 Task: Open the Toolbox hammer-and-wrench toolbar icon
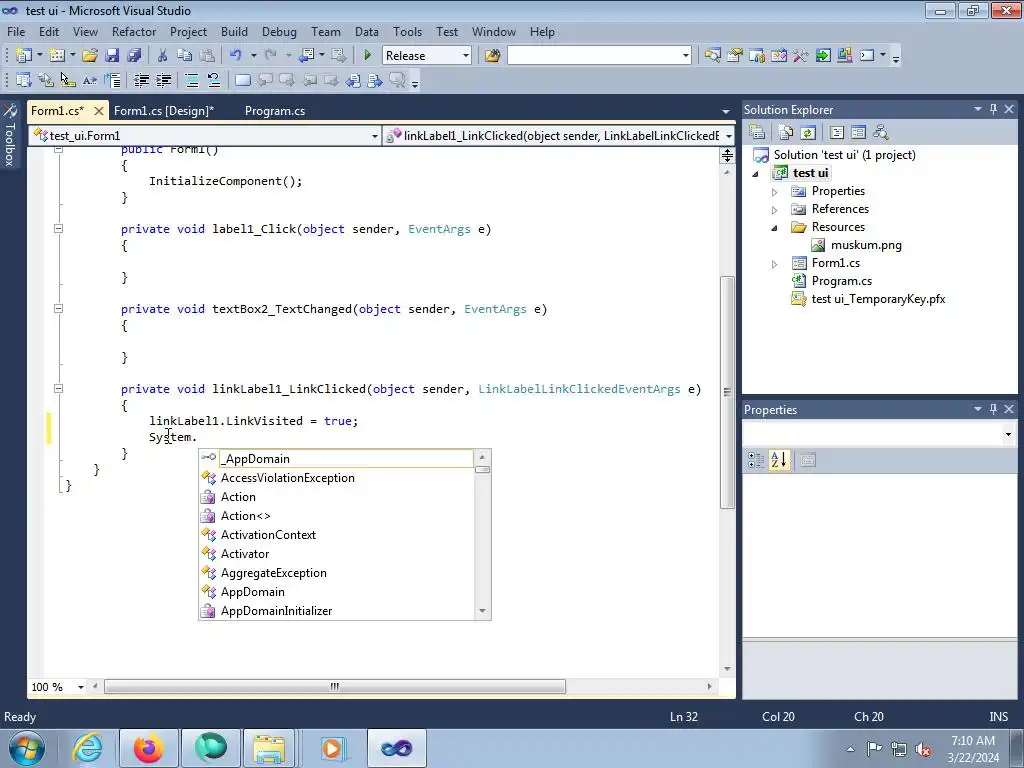pos(801,56)
